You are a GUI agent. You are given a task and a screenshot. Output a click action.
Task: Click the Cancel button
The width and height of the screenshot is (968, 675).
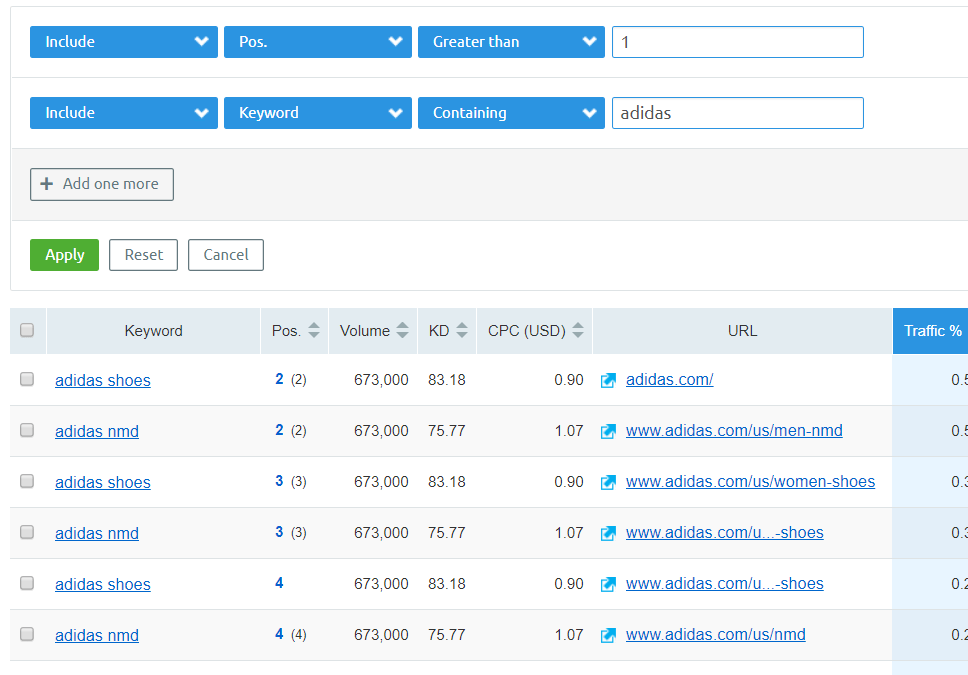(226, 255)
